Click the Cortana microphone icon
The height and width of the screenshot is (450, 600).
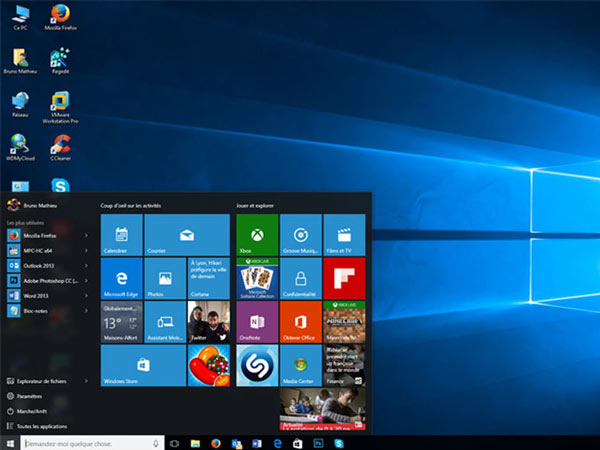tap(156, 443)
